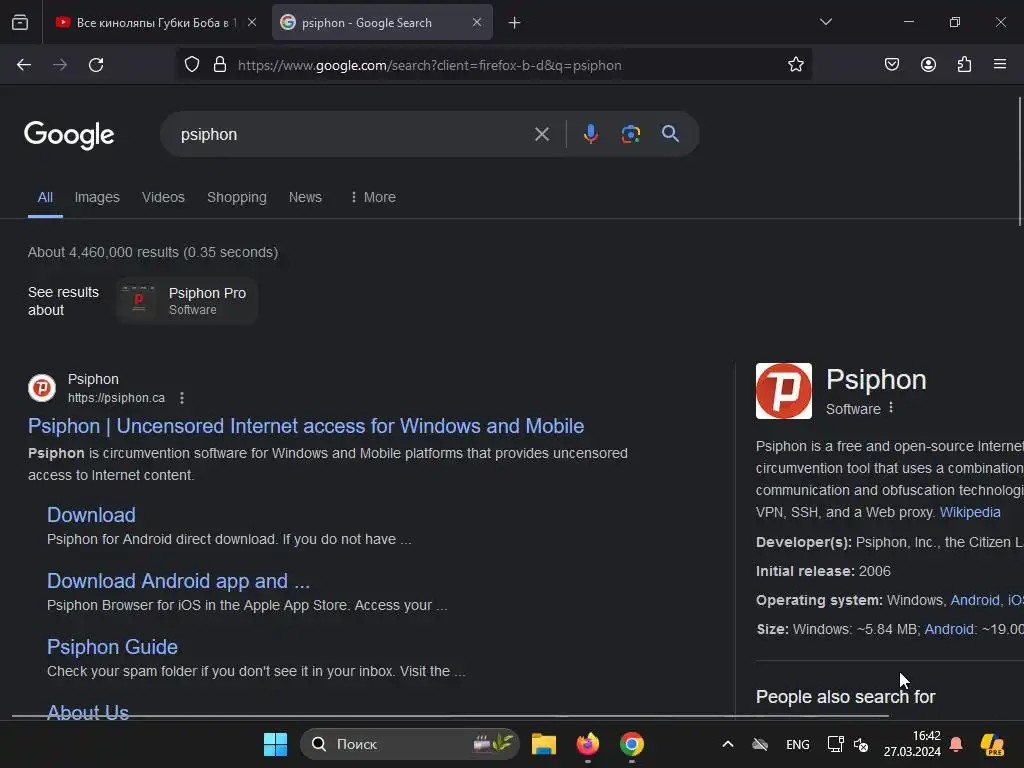Show hidden system tray icons
The image size is (1024, 768).
728,744
